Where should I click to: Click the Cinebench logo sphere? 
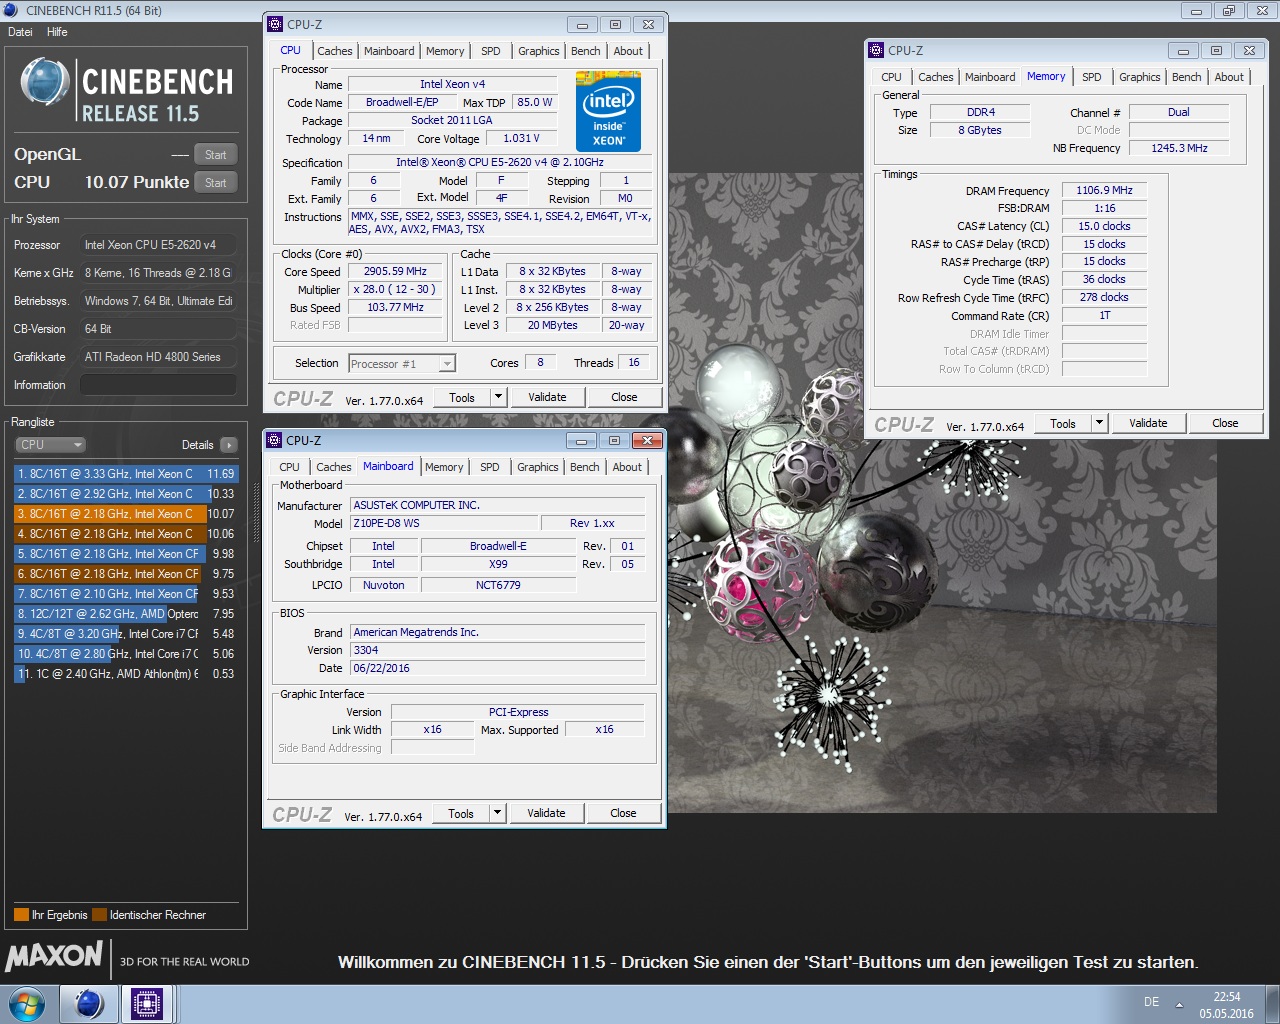tap(44, 83)
